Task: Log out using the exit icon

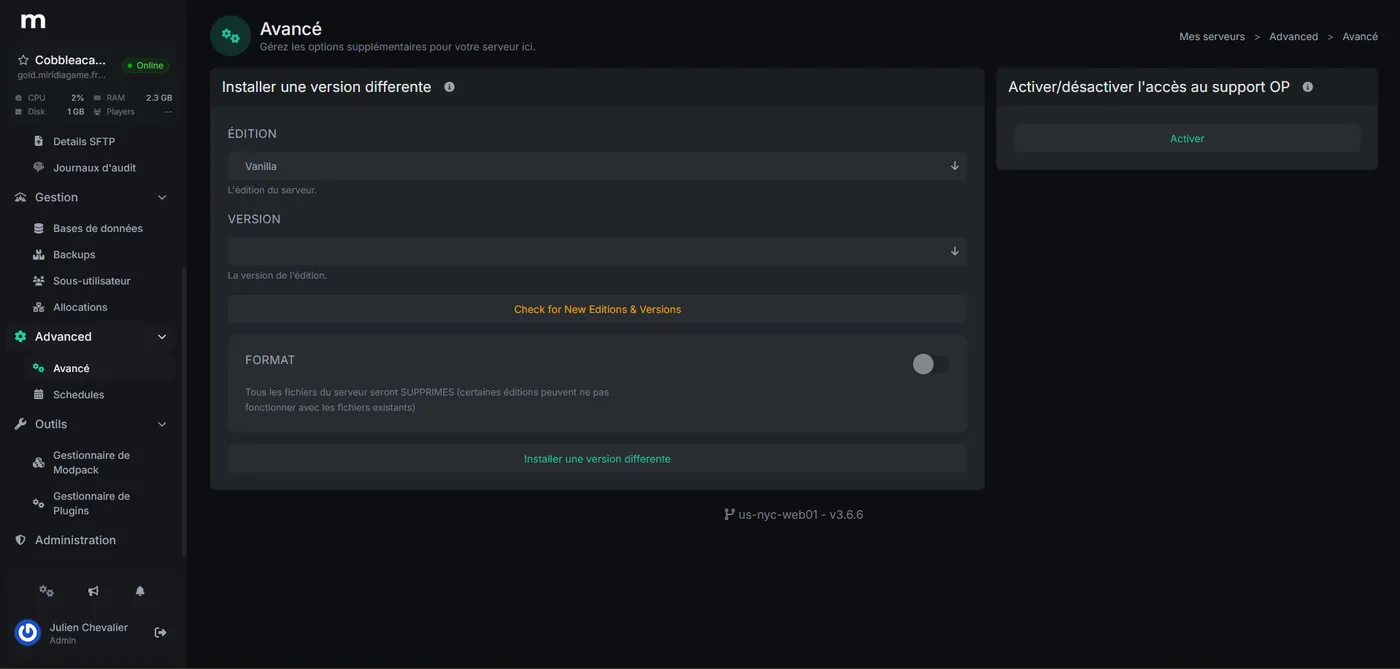Action: pos(160,632)
